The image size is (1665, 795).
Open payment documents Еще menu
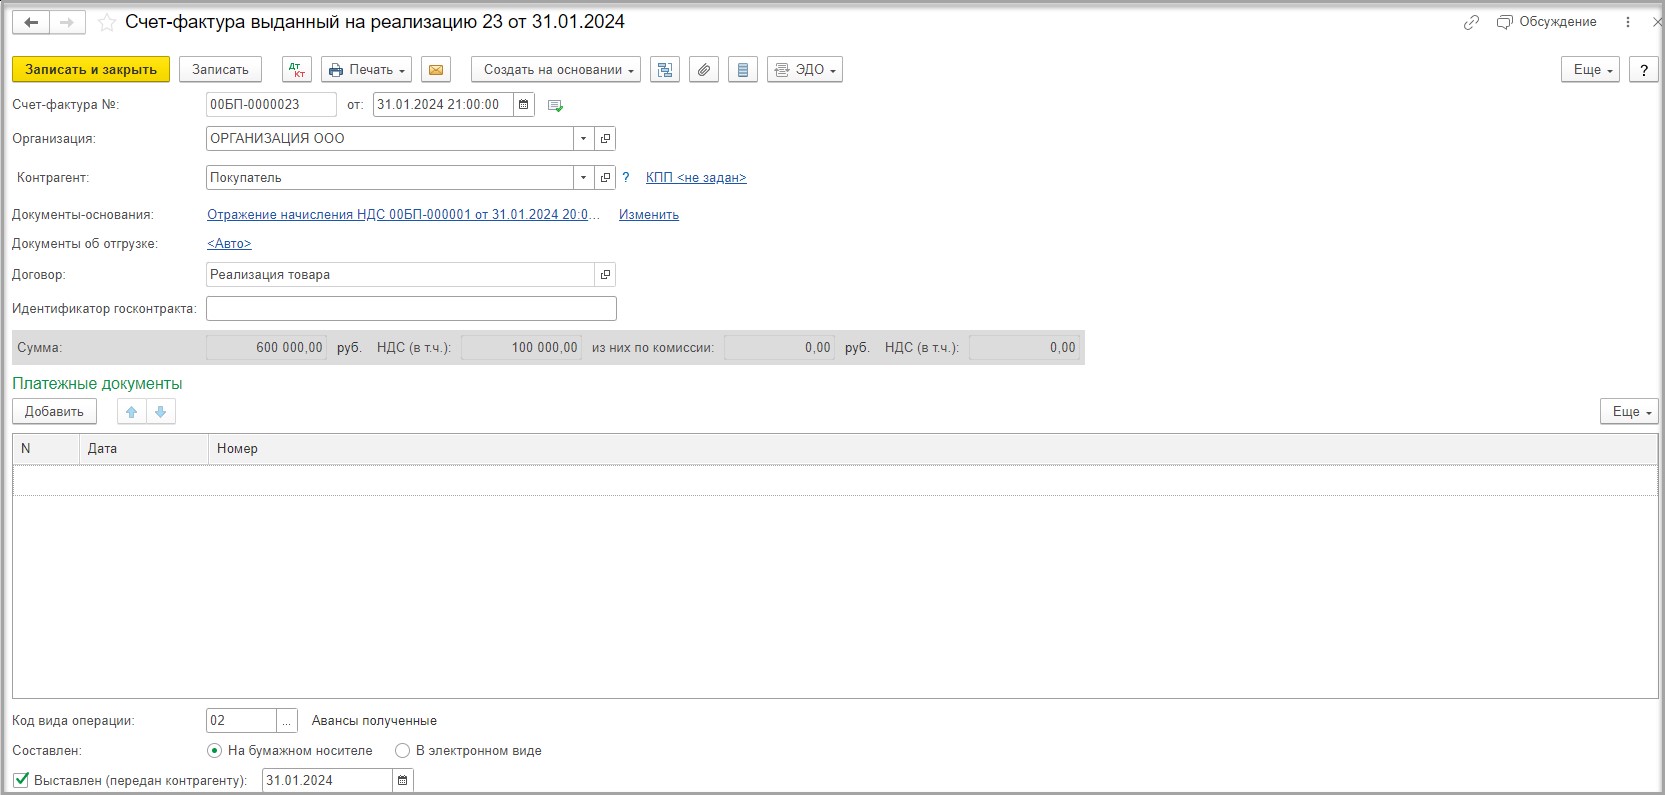click(x=1629, y=411)
